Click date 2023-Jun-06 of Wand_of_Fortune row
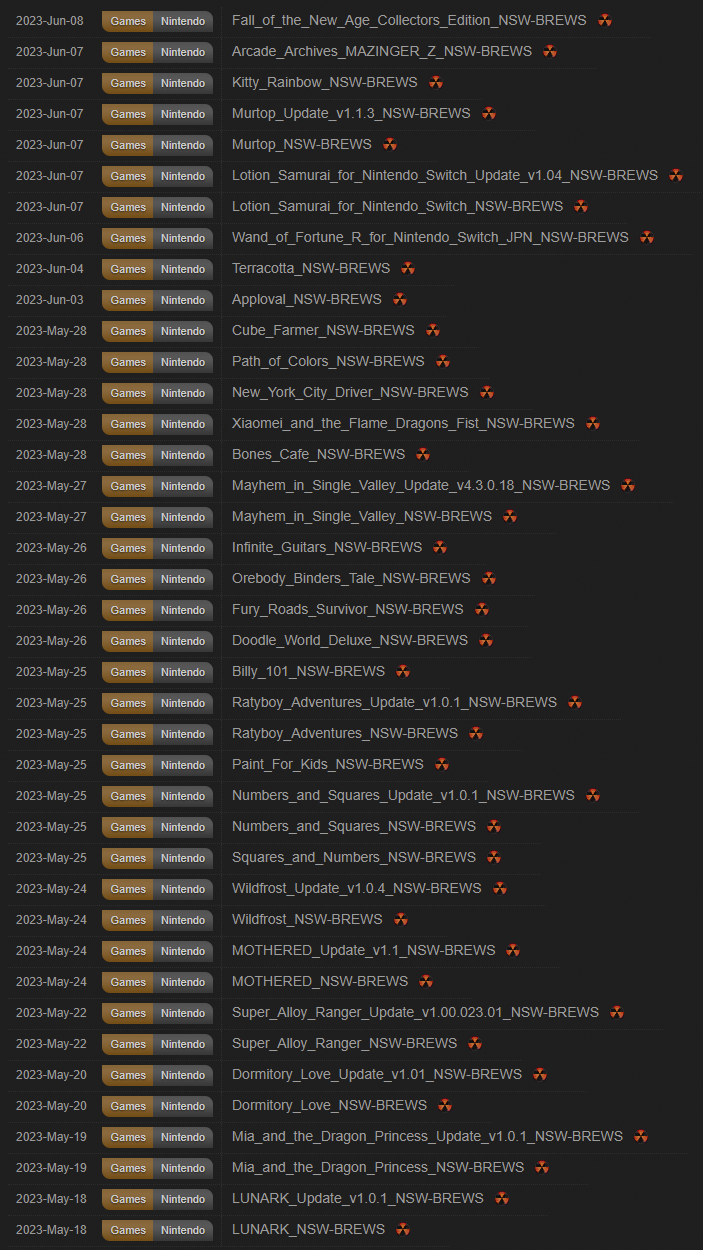The image size is (703, 1250). (x=50, y=238)
